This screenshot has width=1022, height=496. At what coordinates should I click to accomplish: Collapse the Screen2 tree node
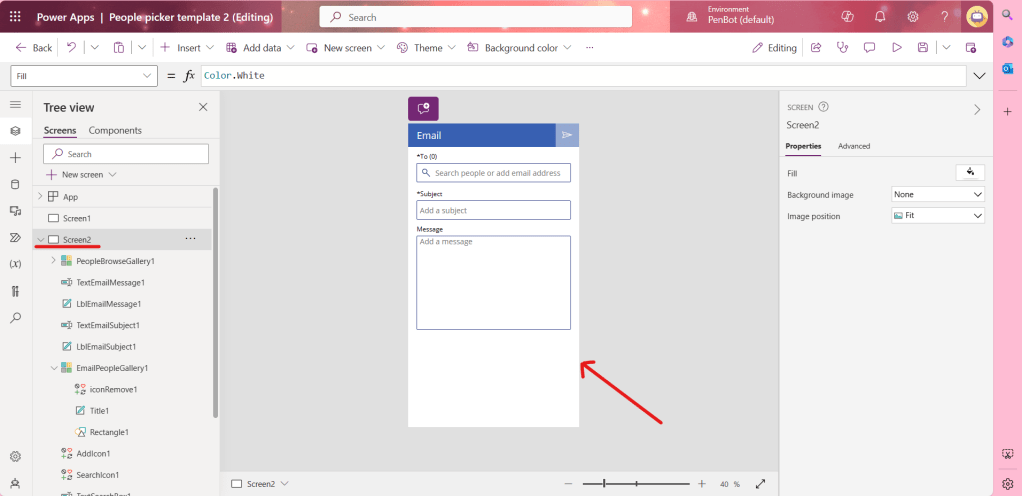pyautogui.click(x=40, y=240)
